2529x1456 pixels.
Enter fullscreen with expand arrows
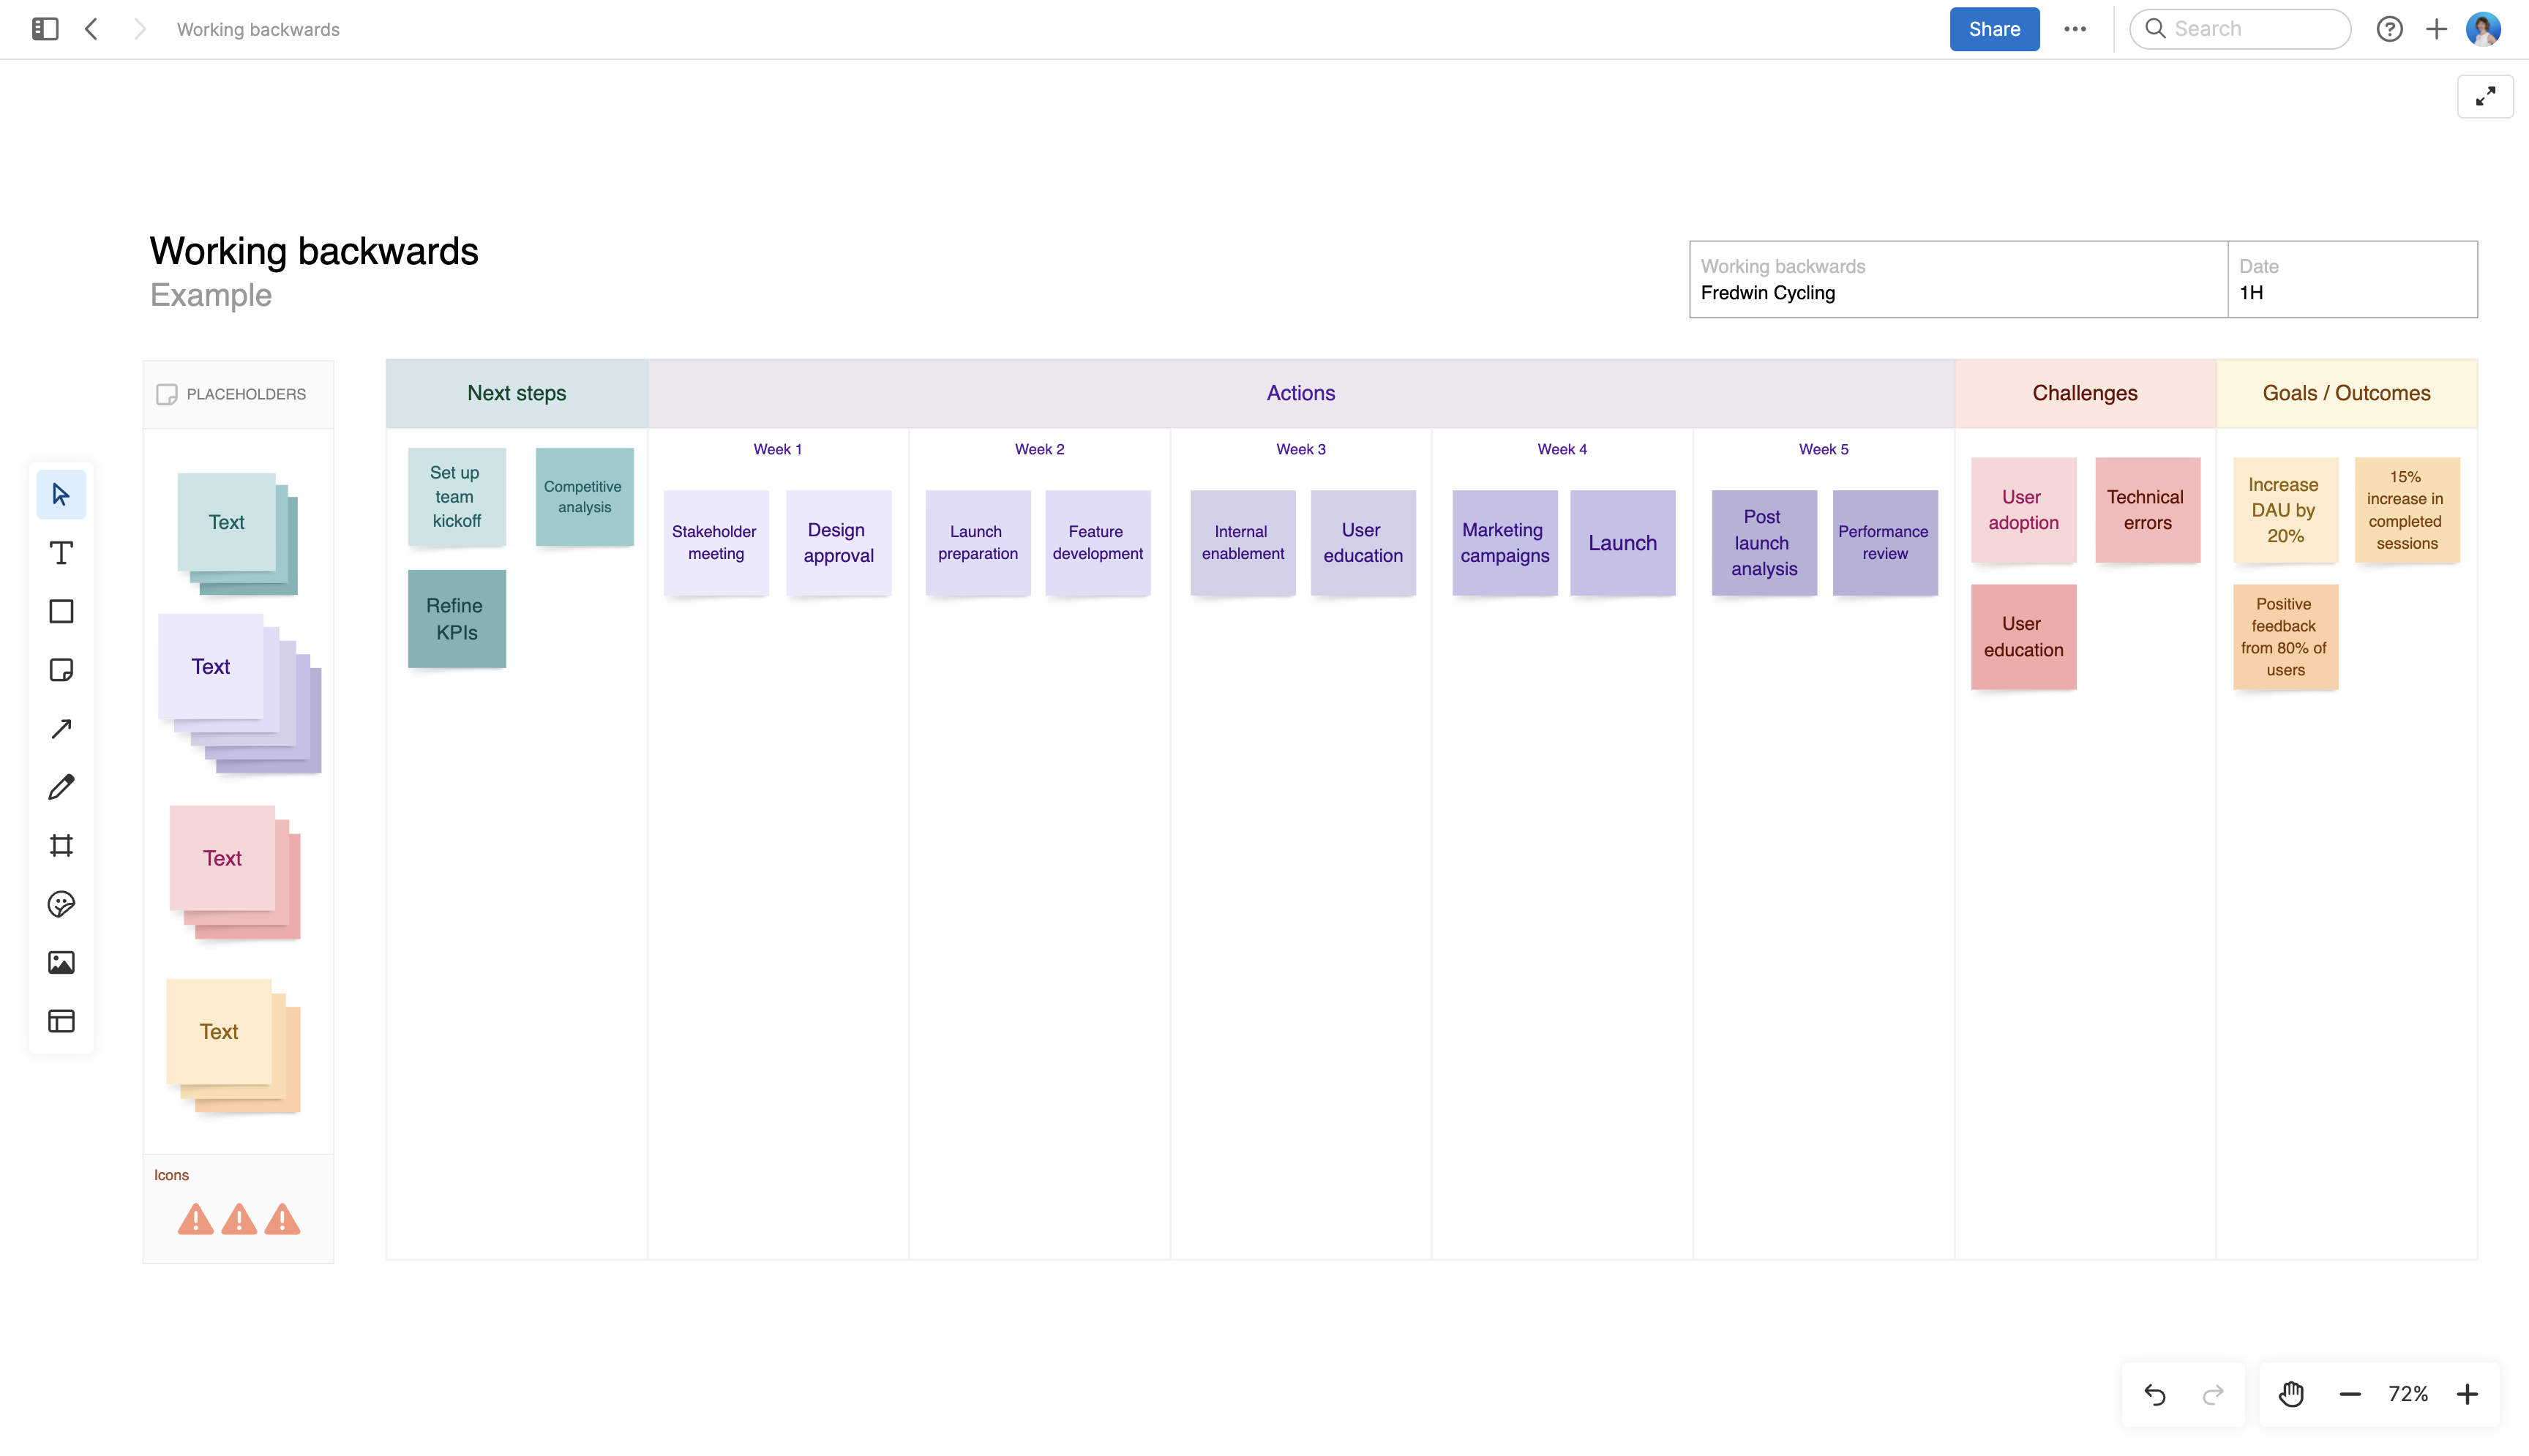pos(2485,96)
